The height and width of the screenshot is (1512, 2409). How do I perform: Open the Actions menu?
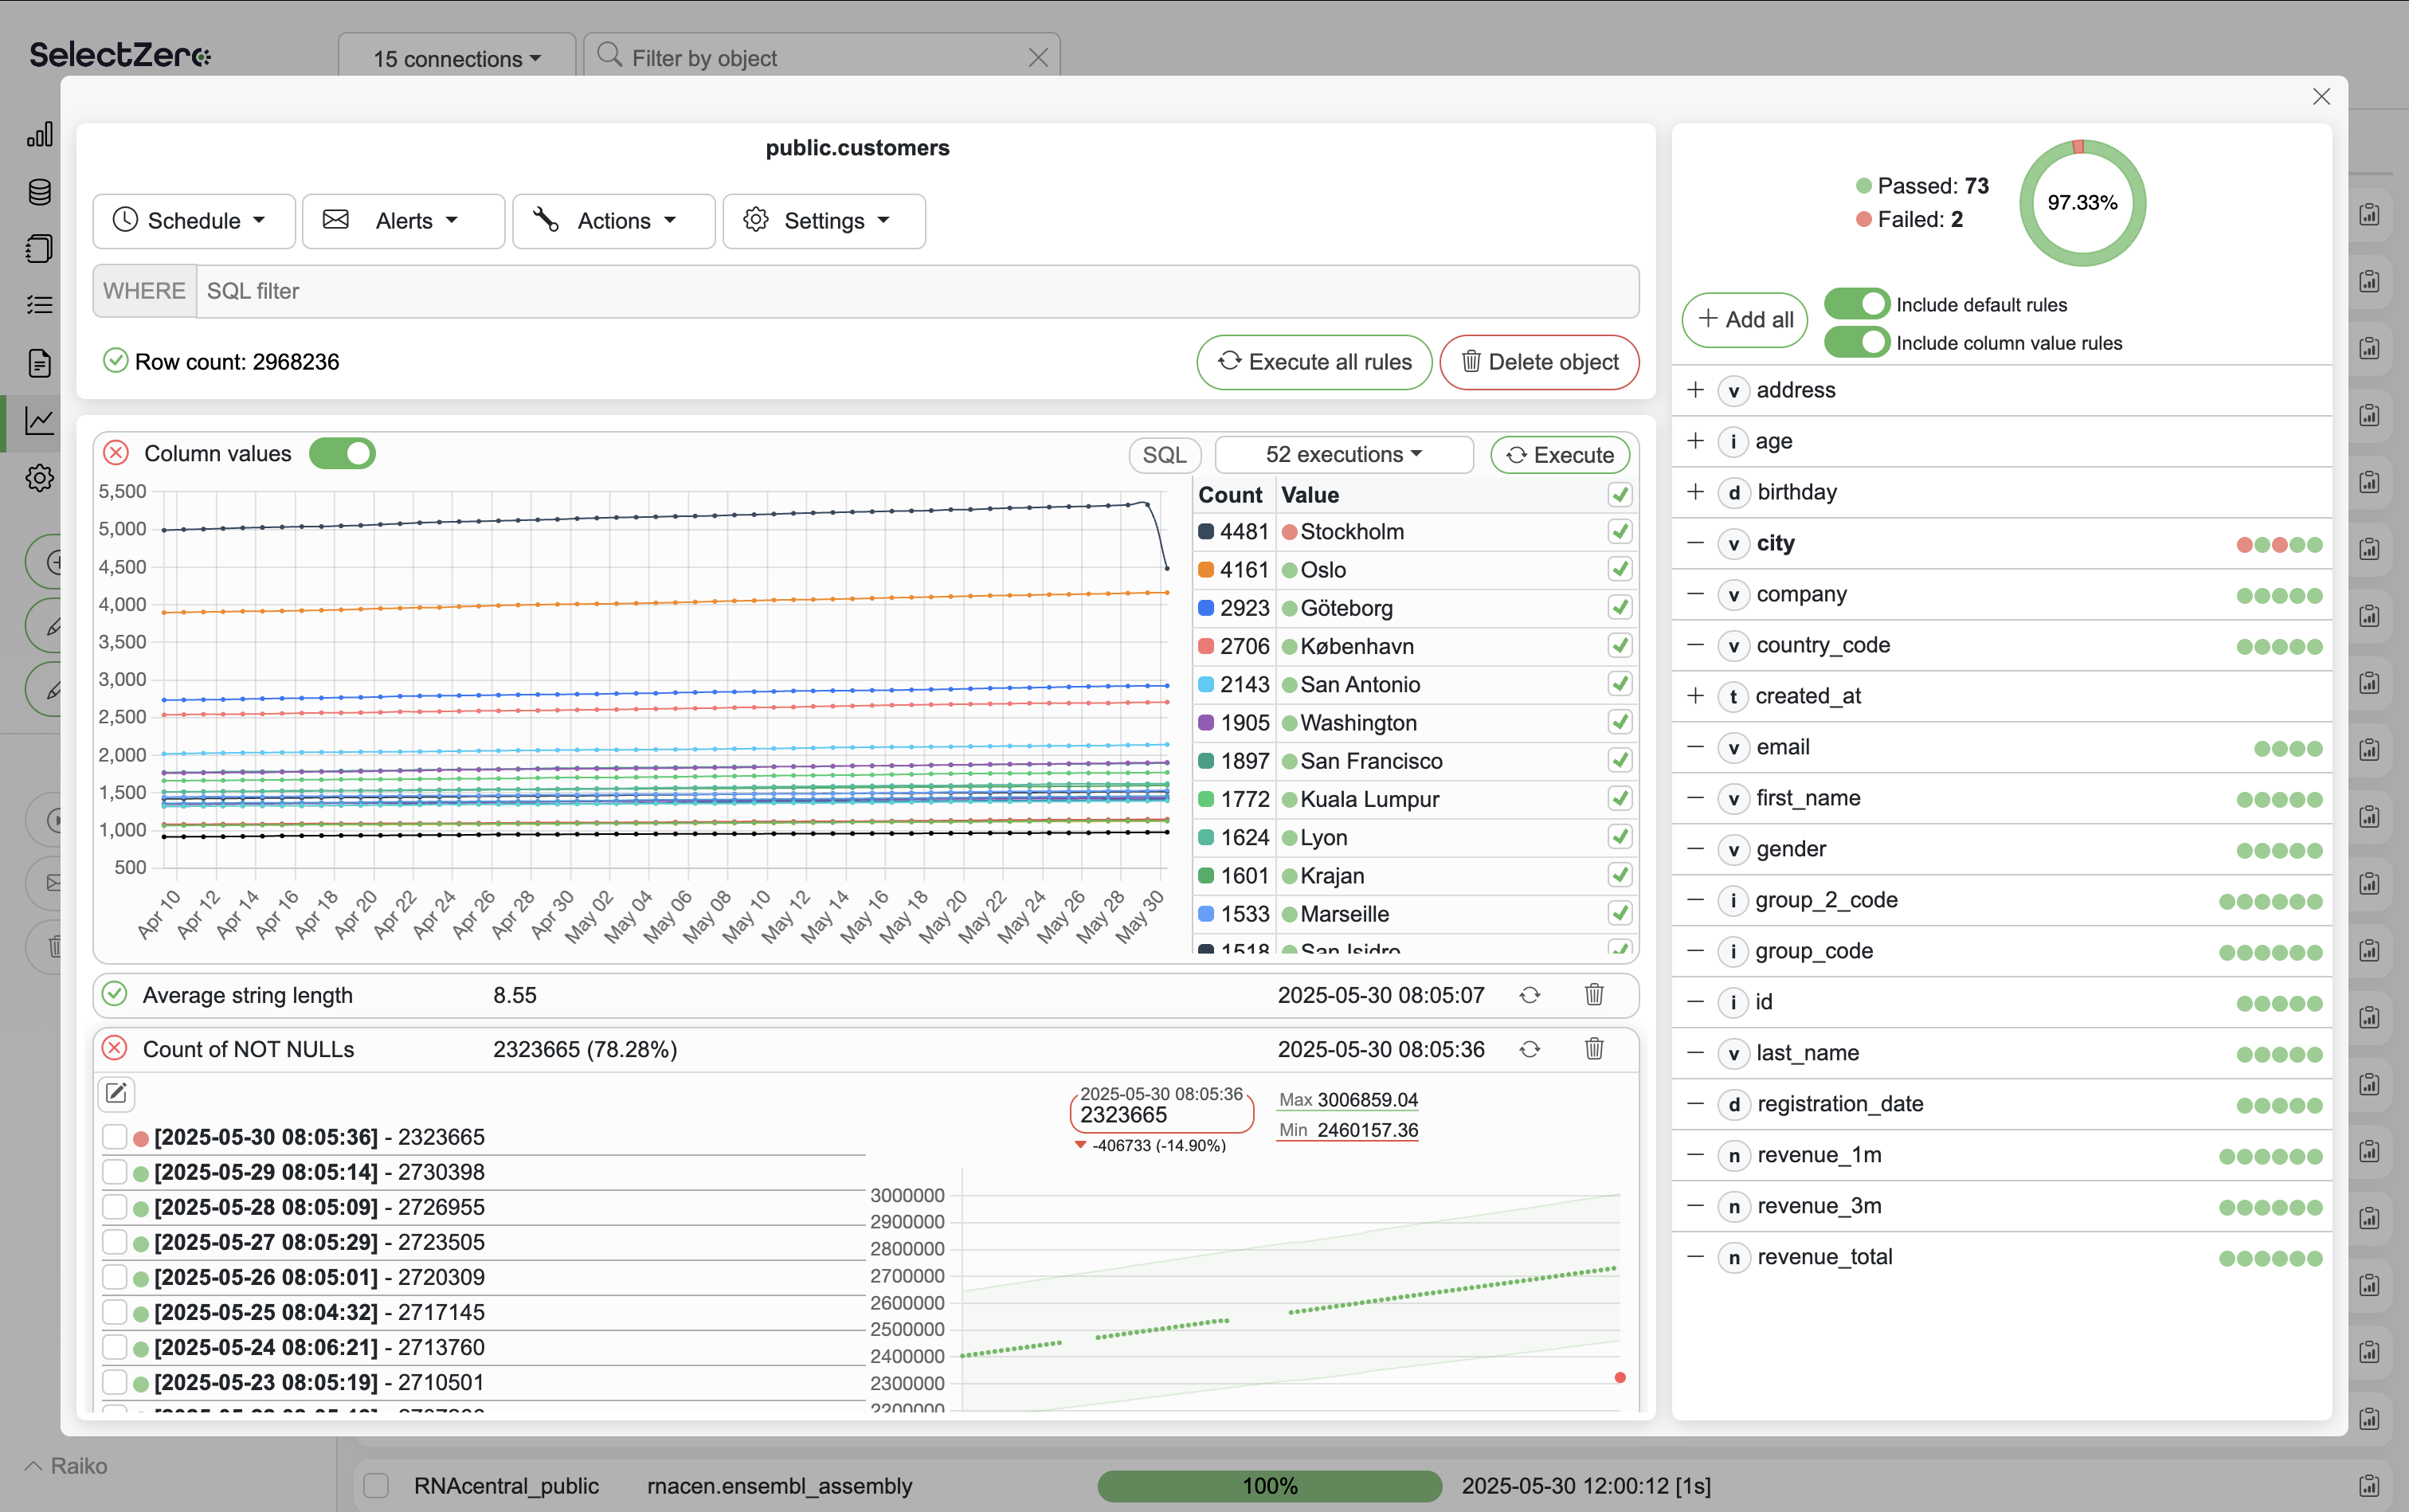pos(613,221)
